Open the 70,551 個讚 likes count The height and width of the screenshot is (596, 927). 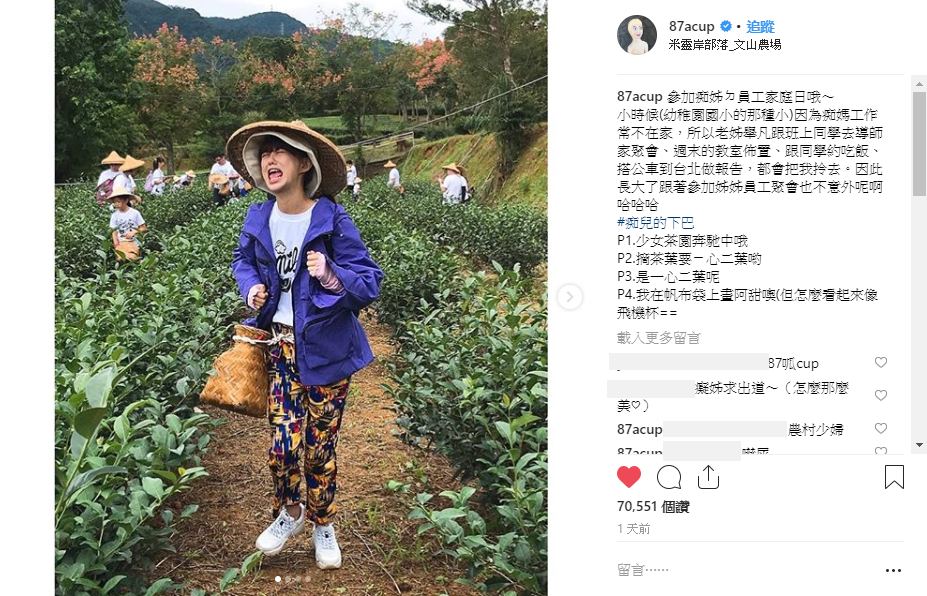click(x=653, y=507)
